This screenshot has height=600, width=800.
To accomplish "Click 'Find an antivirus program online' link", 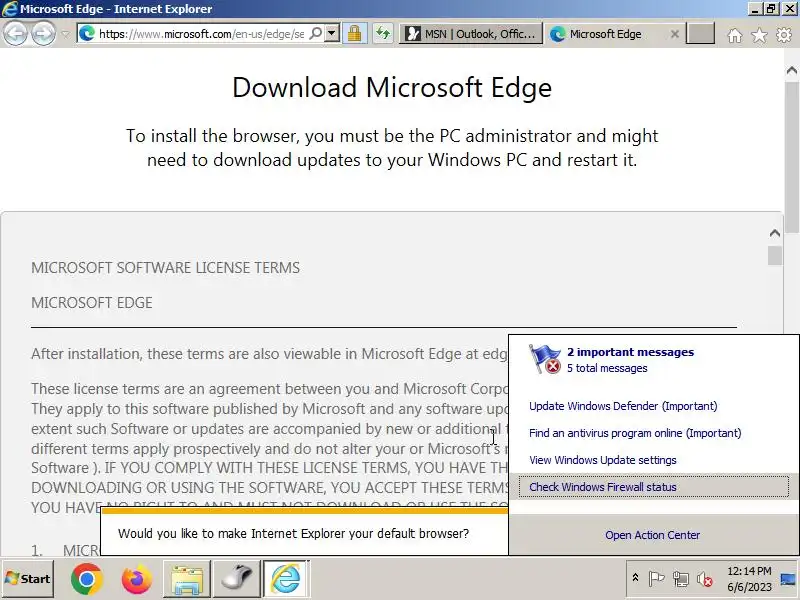I will 635,433.
